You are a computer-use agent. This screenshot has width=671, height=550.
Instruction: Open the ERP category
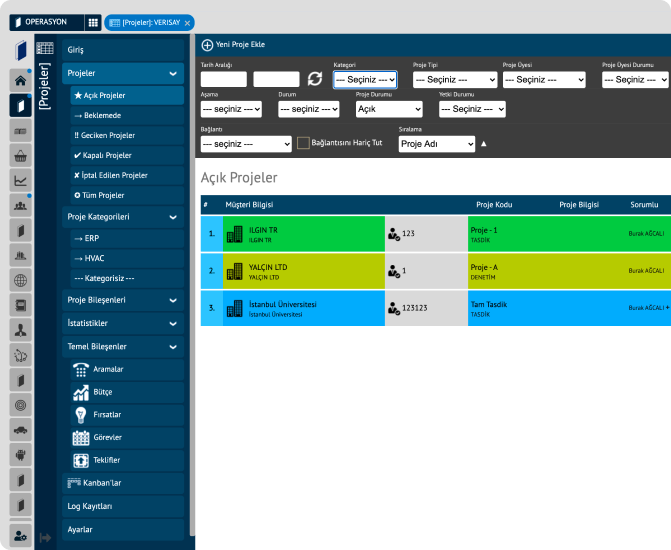(127, 238)
